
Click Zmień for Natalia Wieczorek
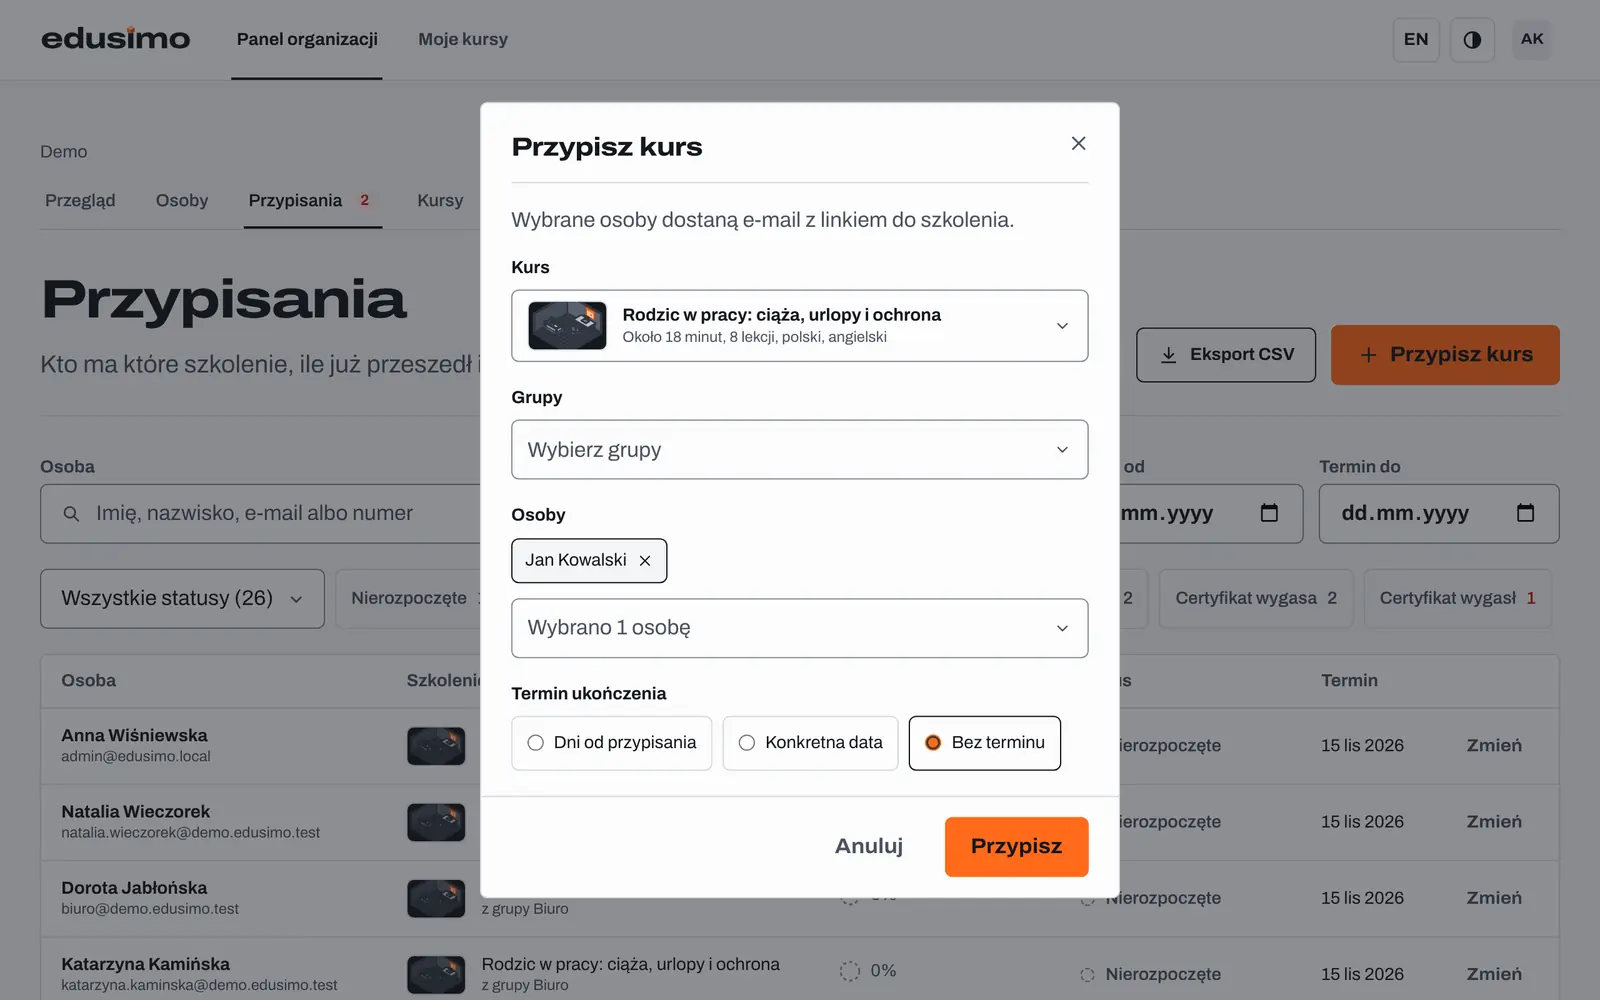click(x=1494, y=822)
